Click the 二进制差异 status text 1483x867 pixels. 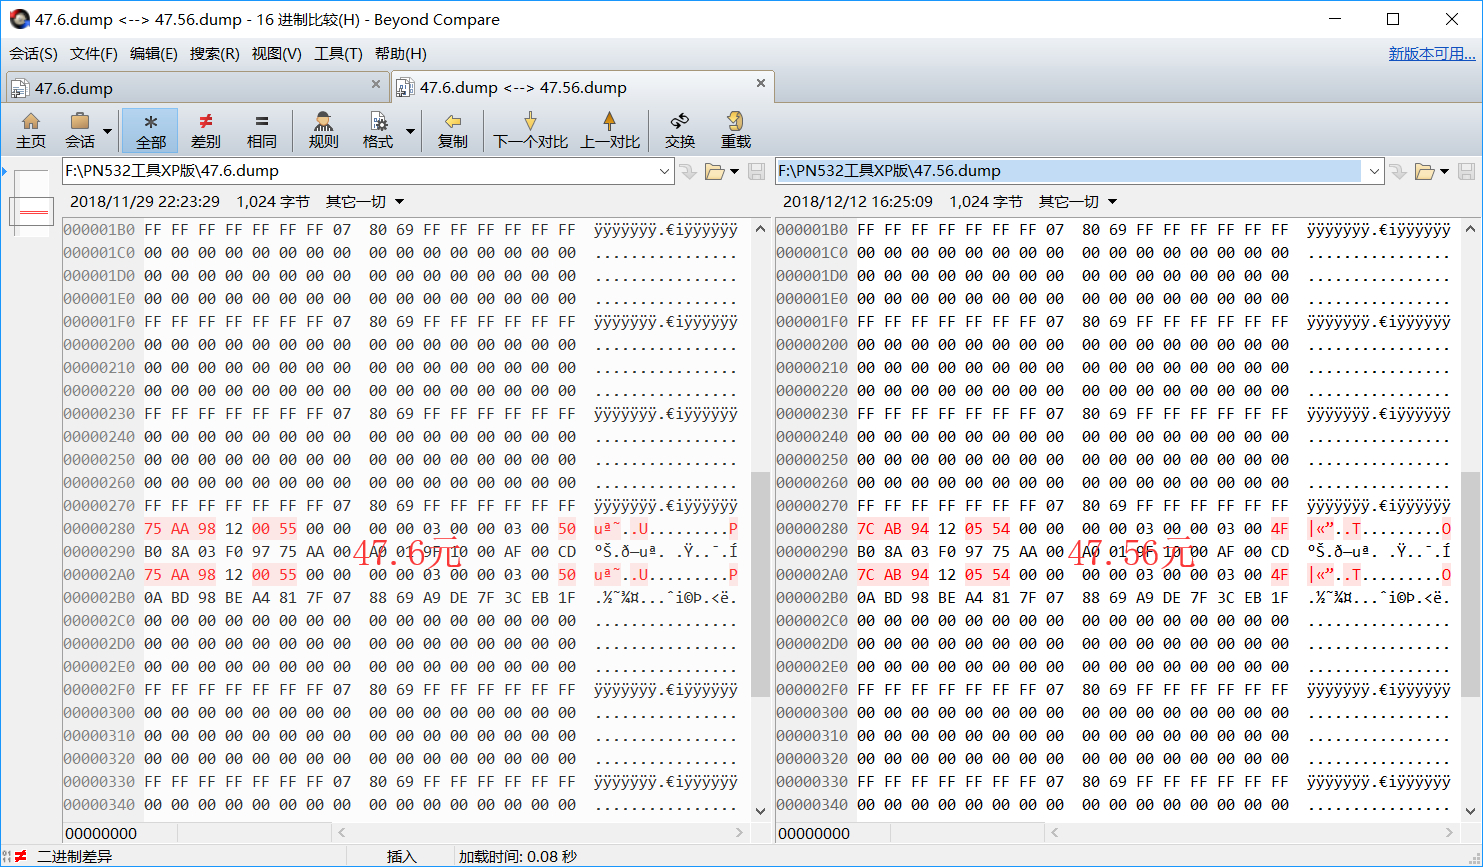click(x=75, y=856)
